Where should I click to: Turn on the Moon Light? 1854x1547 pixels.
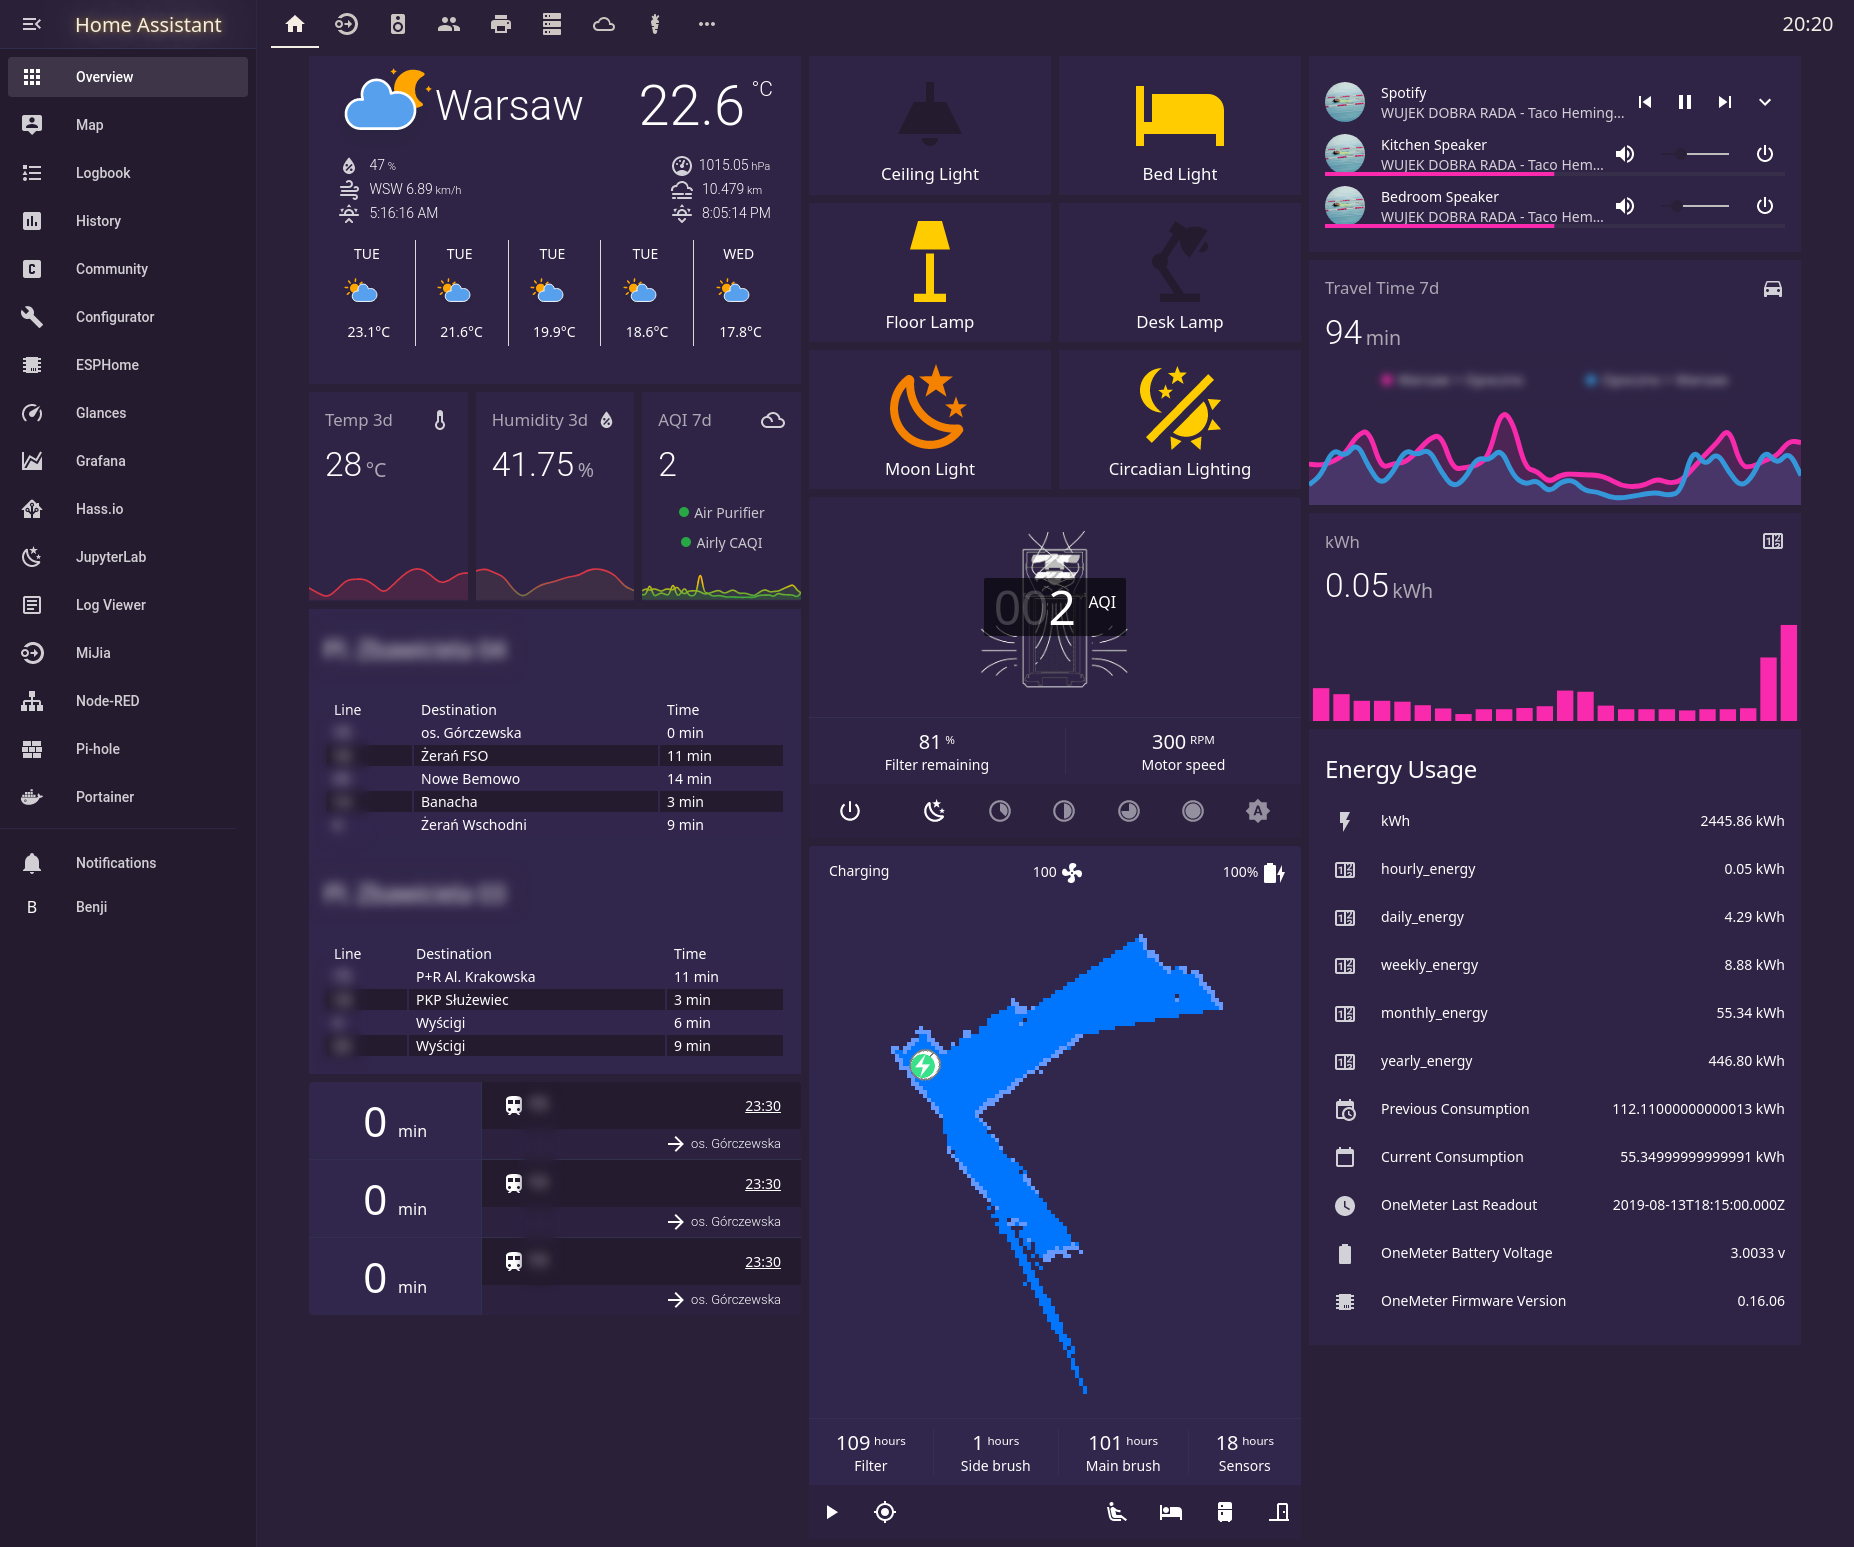tap(930, 420)
